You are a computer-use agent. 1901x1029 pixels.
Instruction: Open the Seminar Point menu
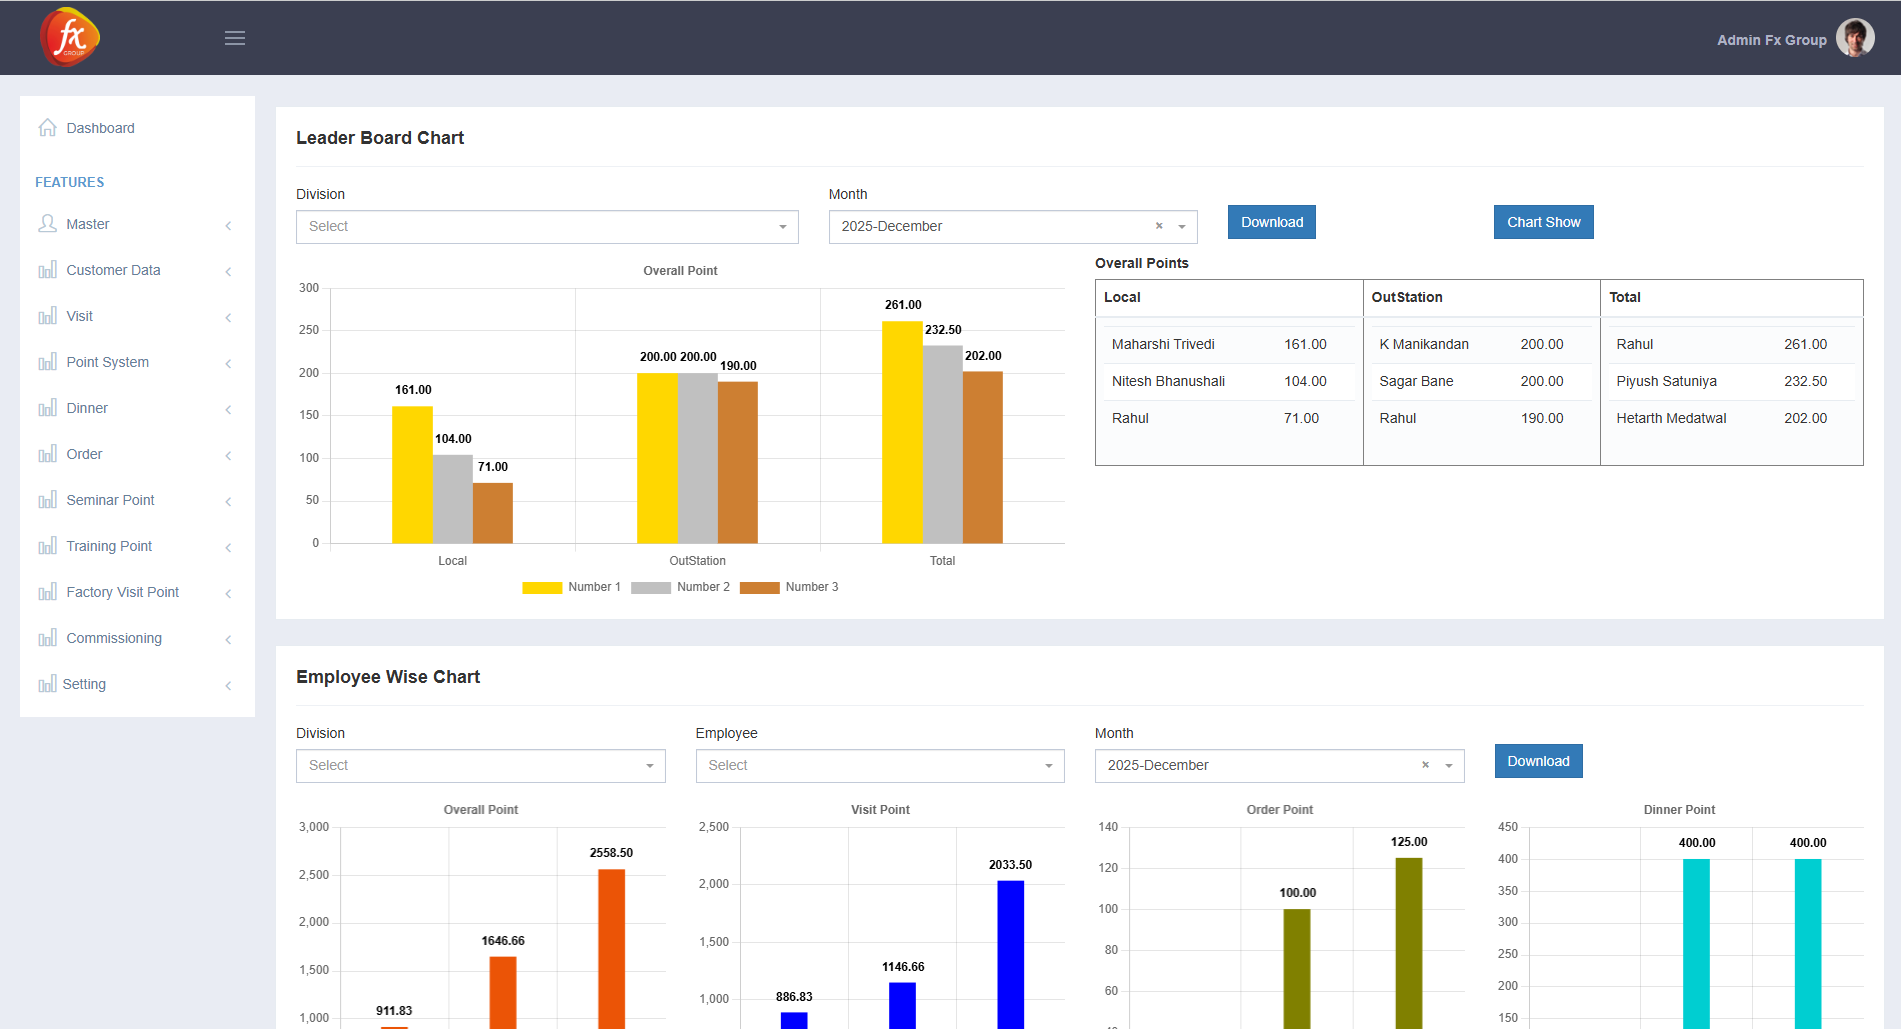[110, 500]
